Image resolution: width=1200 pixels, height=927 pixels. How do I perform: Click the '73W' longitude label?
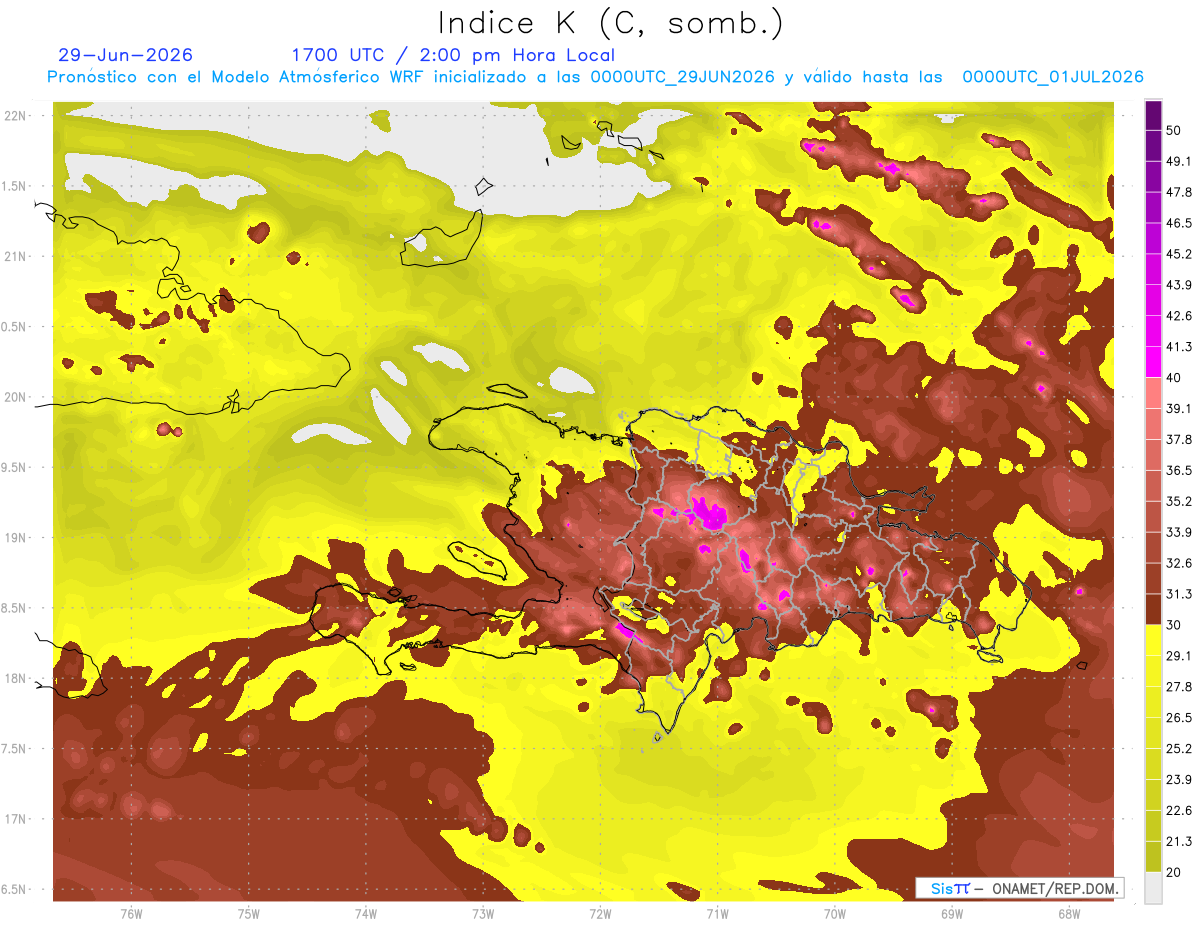(483, 914)
